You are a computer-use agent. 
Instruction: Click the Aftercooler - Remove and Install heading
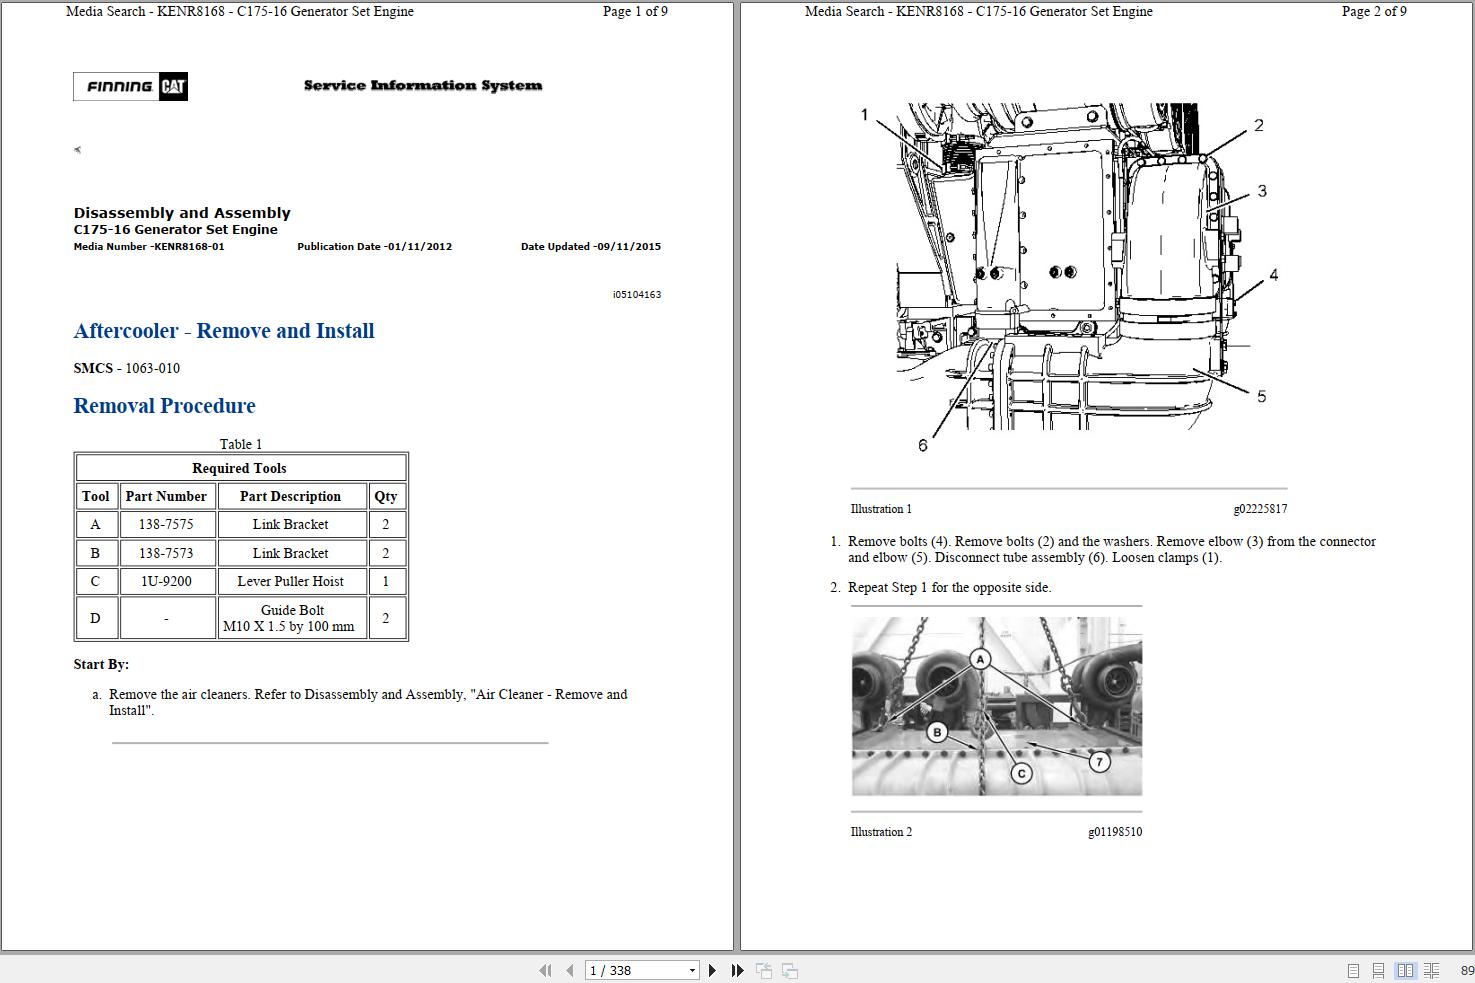tap(224, 331)
